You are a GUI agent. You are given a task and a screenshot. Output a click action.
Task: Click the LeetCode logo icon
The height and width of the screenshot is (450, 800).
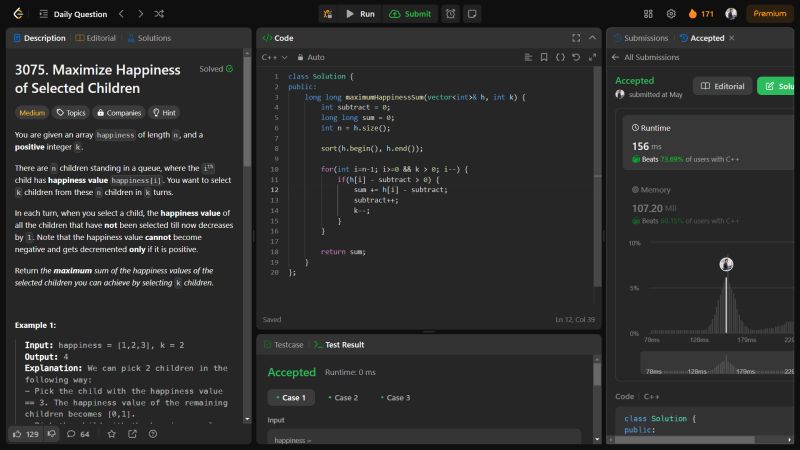point(18,14)
